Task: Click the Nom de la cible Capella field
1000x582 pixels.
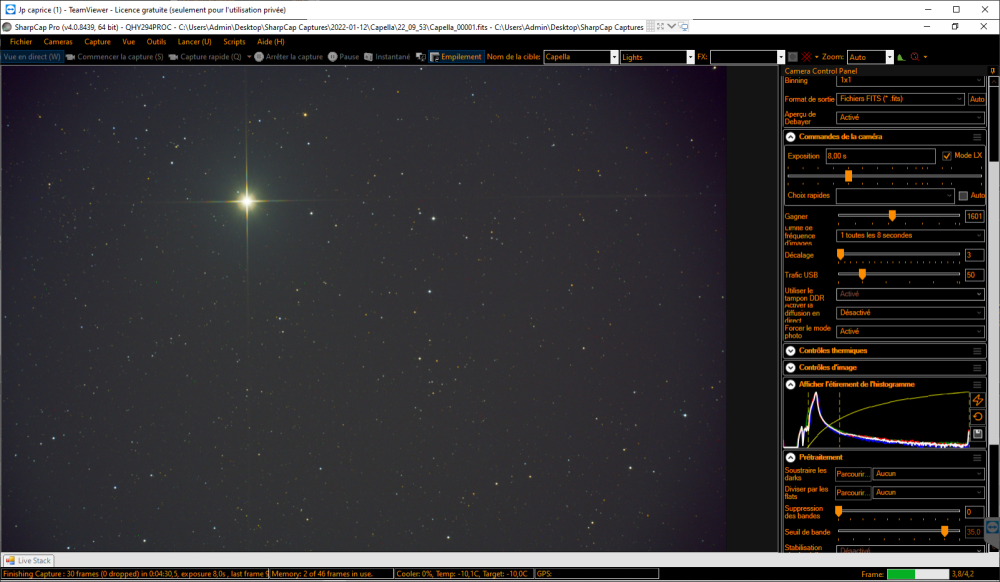Action: click(x=581, y=57)
